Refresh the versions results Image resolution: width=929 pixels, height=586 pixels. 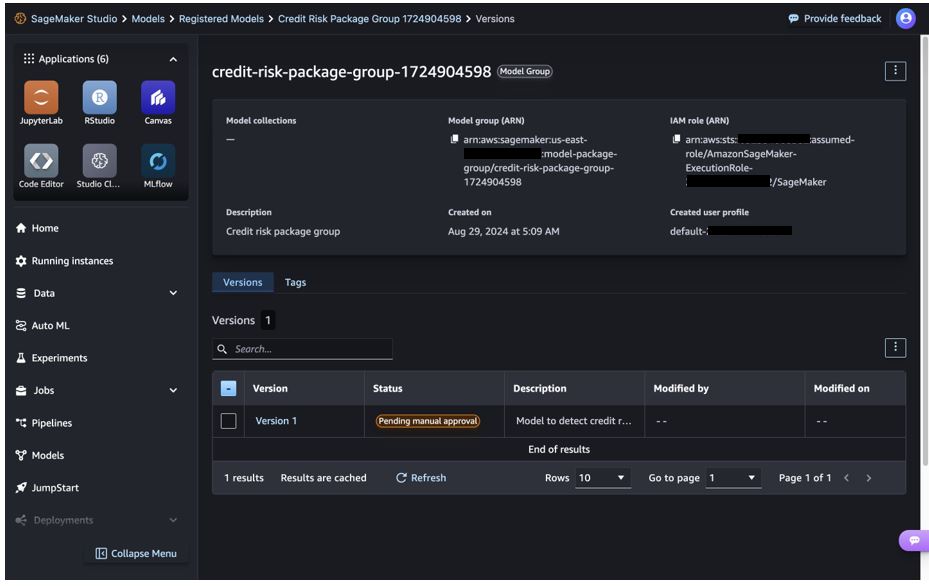pos(421,478)
